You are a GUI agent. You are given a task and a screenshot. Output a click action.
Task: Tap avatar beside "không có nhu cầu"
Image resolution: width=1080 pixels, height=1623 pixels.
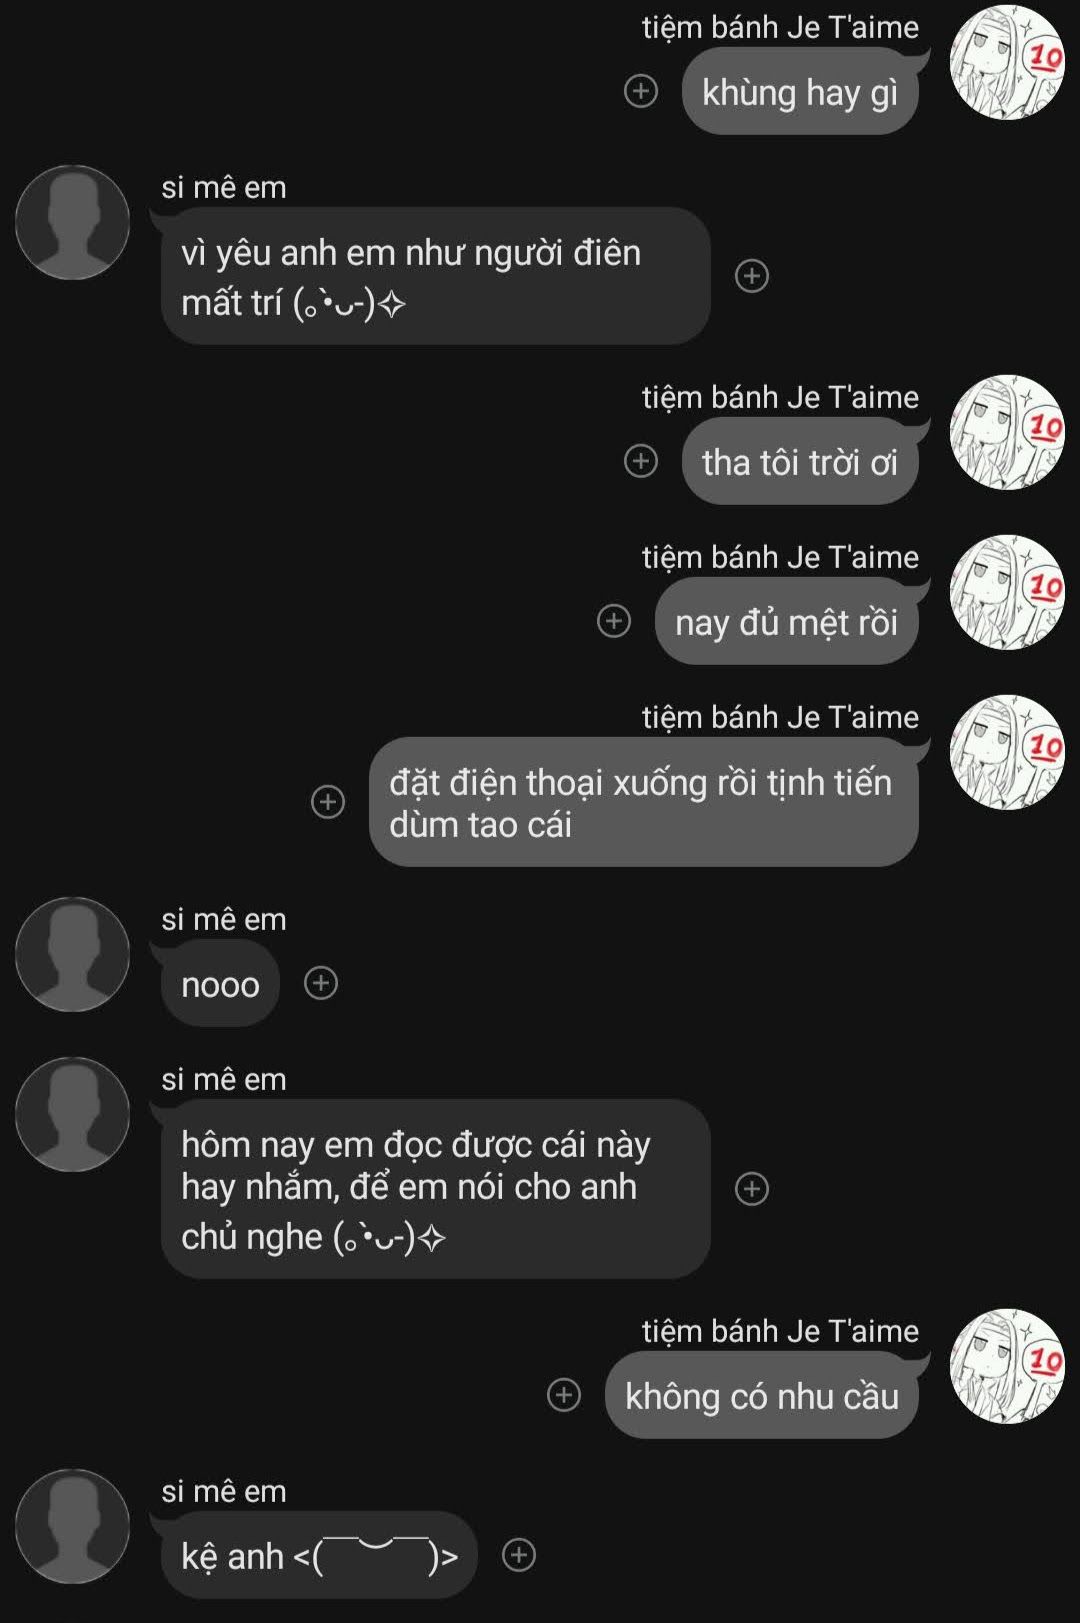click(x=1007, y=1366)
